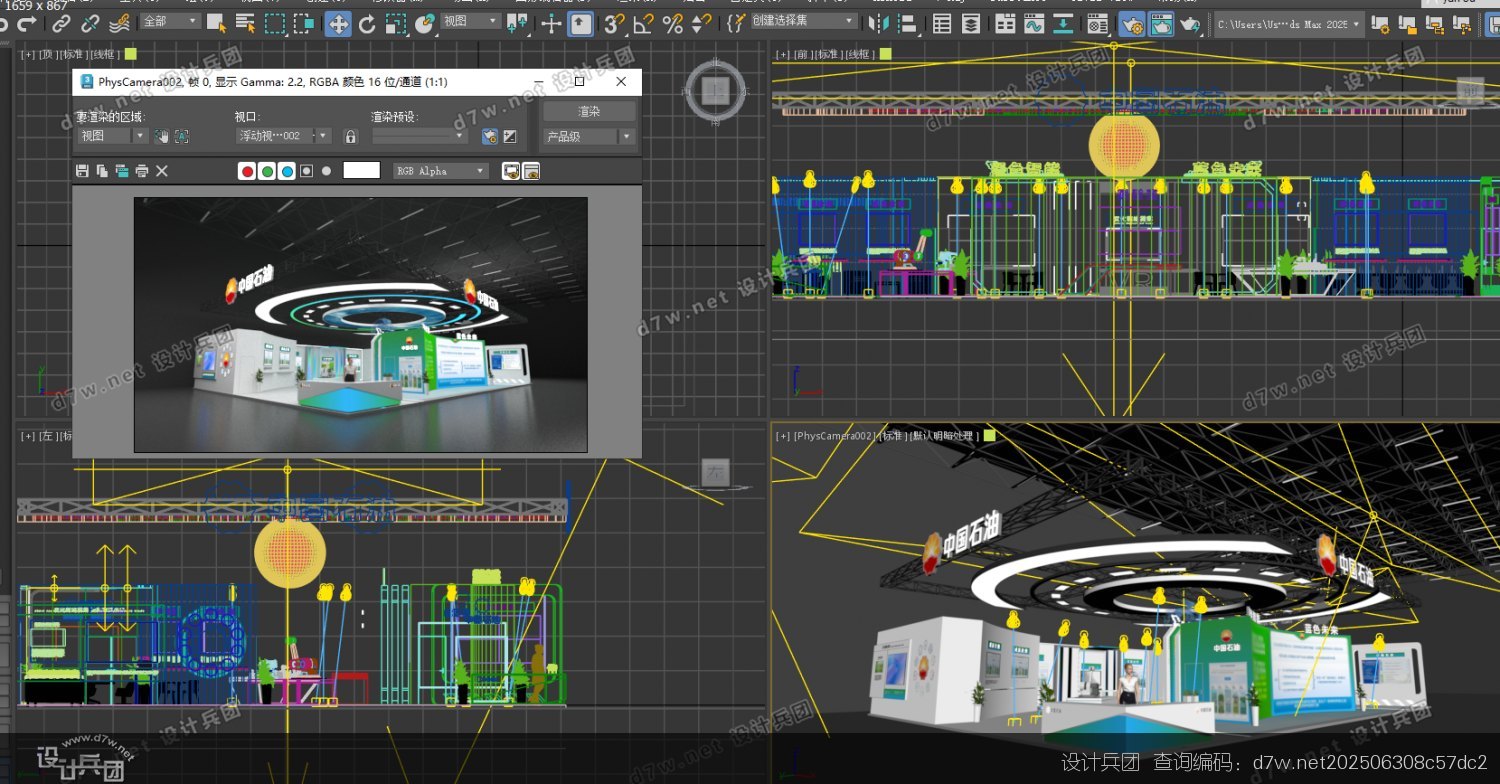Viewport: 1500px width, 784px height.
Task: Toggle the blue channel display
Action: coord(287,171)
